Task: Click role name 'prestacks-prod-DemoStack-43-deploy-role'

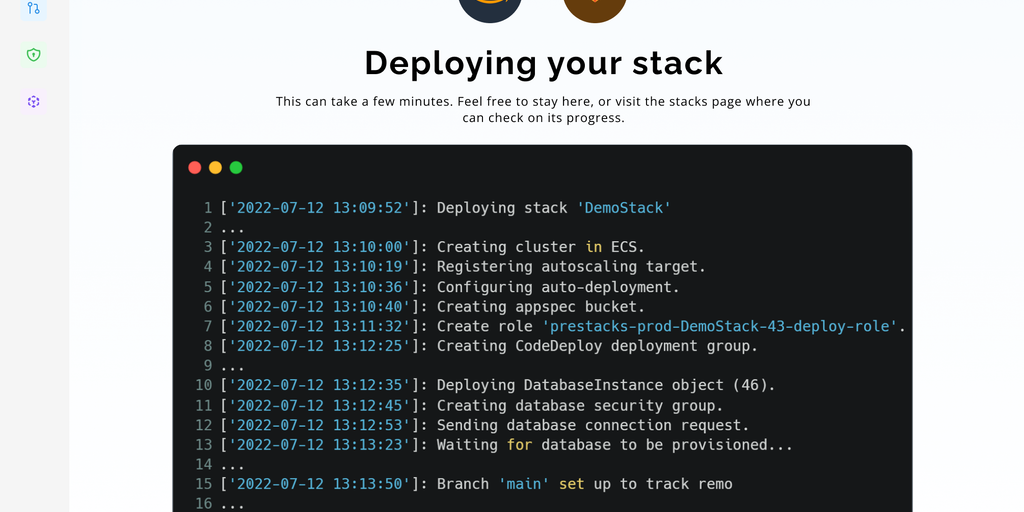Action: 720,326
